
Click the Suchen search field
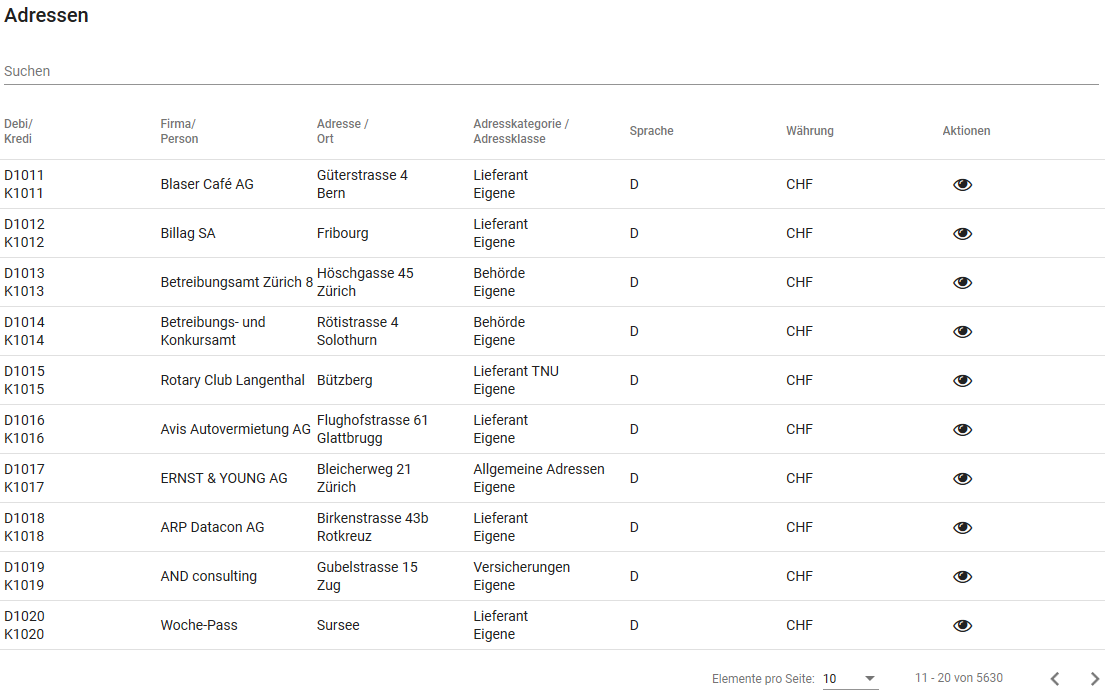pyautogui.click(x=550, y=72)
